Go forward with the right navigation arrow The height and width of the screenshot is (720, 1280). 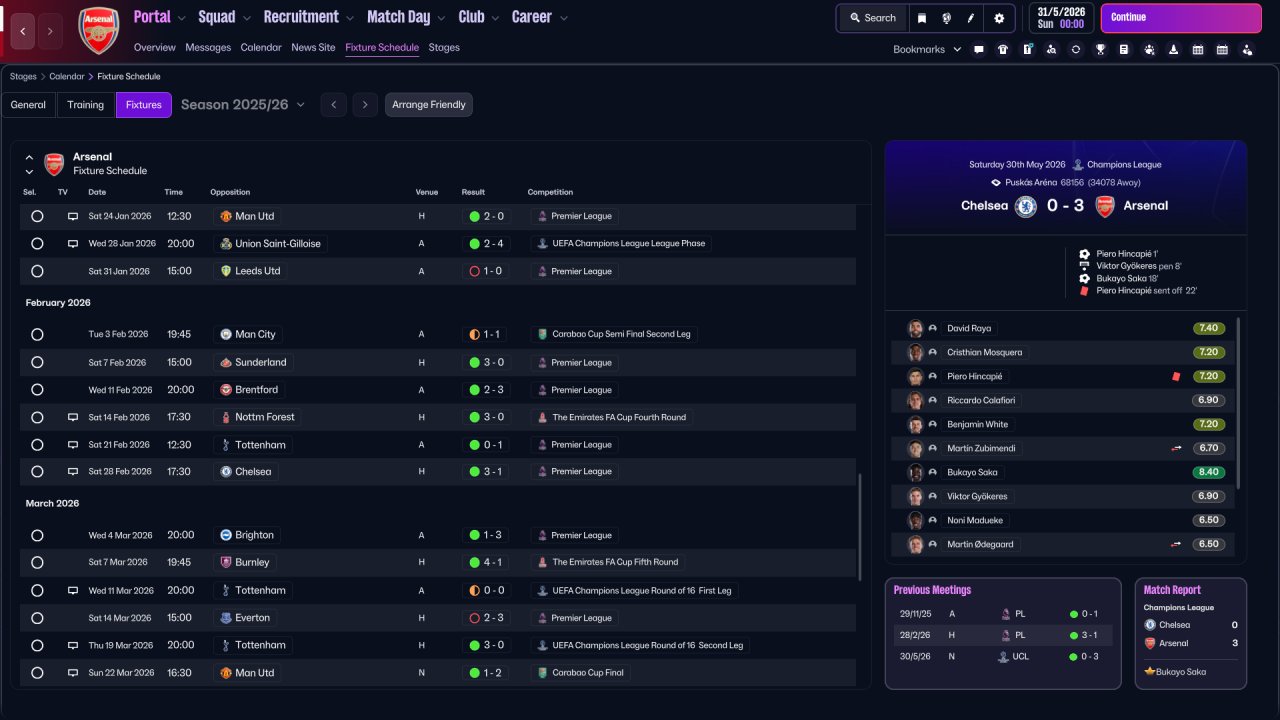click(49, 31)
